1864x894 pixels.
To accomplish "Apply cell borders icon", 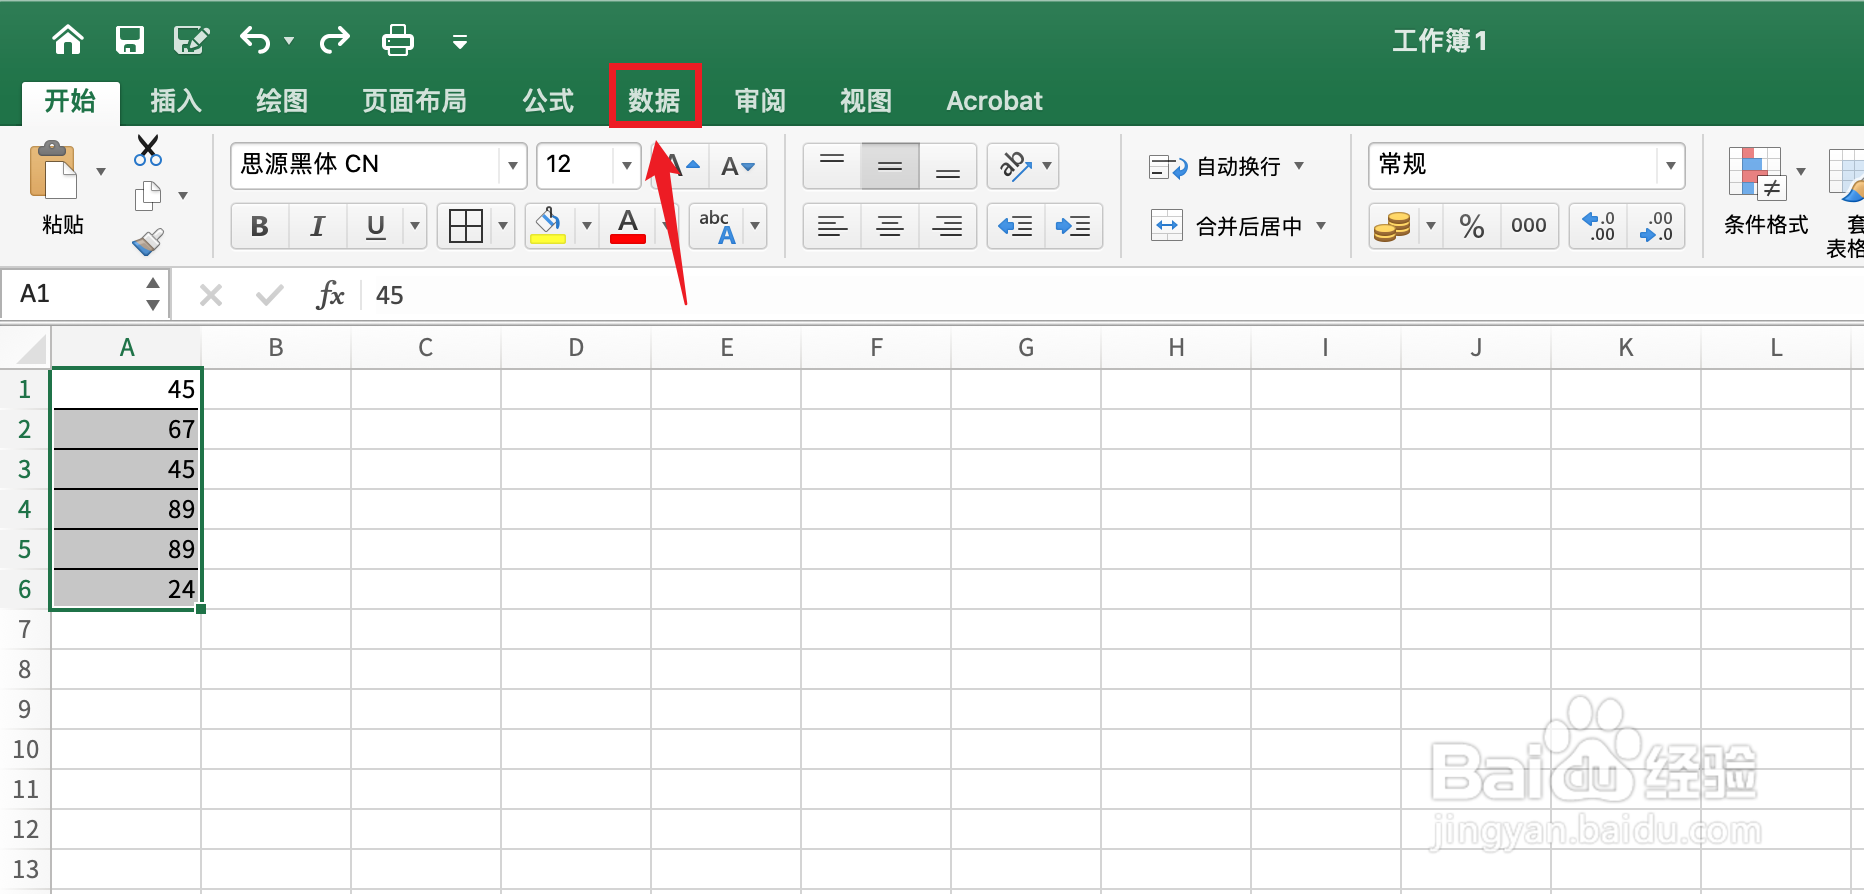I will (x=466, y=226).
